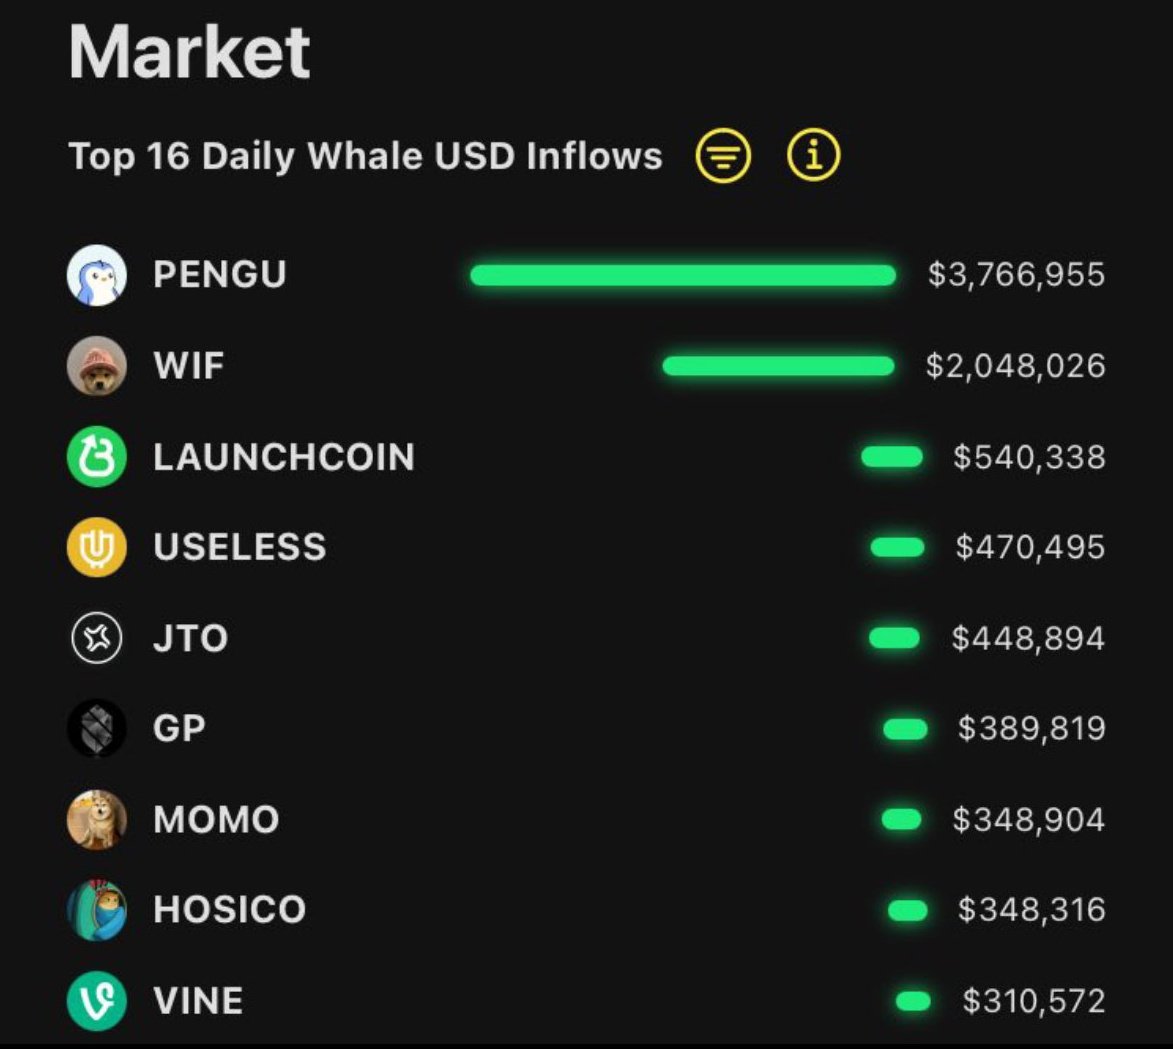
Task: Select the yellow USELESS coin icon
Action: pos(97,547)
